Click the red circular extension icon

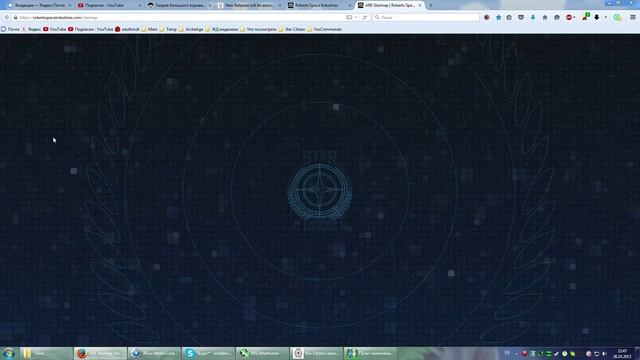[x=487, y=18]
